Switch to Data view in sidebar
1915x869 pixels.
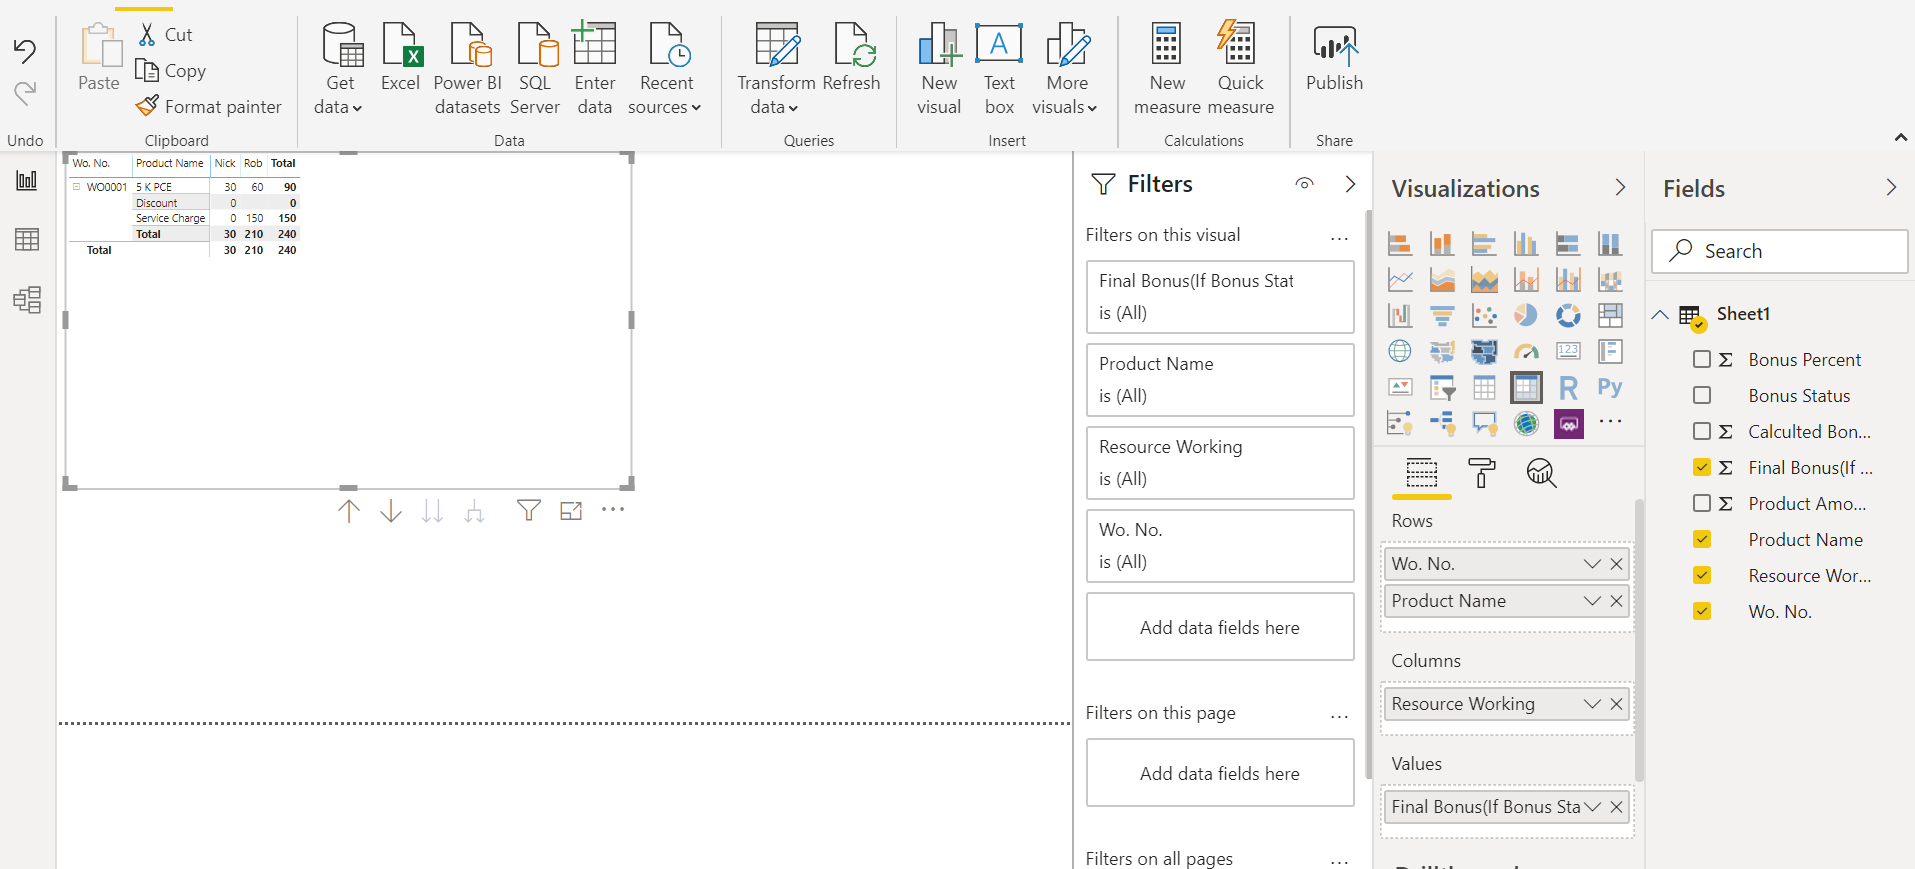pyautogui.click(x=27, y=240)
